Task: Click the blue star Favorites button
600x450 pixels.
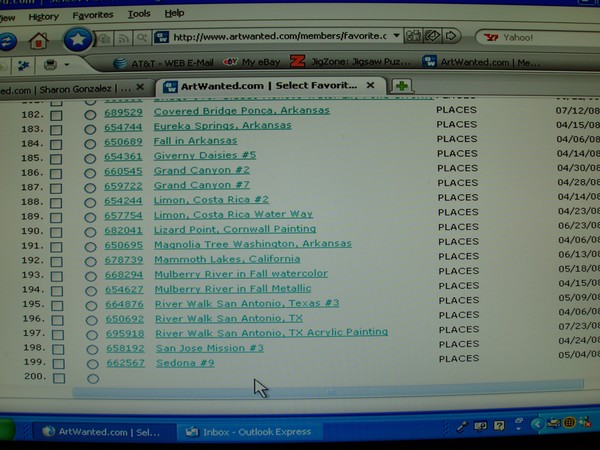Action: (x=78, y=39)
